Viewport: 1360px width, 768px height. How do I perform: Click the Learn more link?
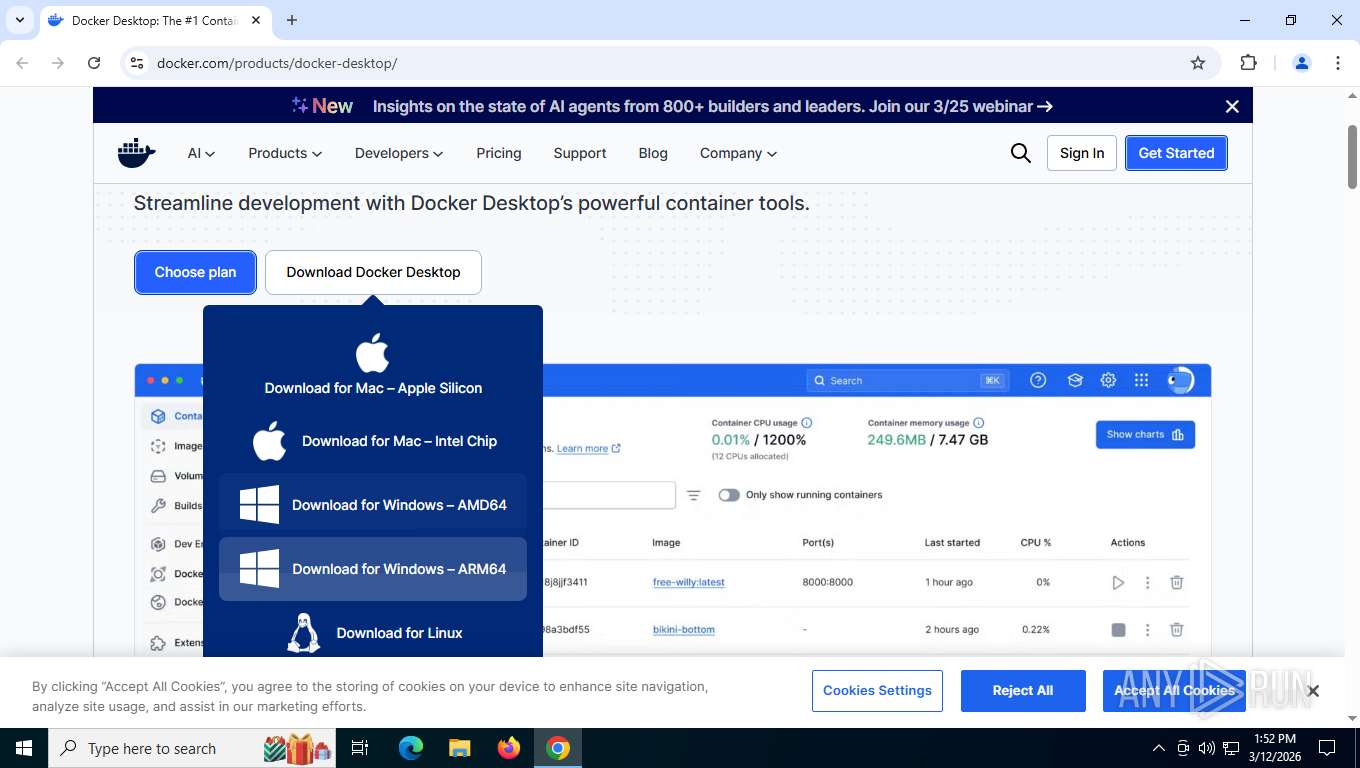588,448
